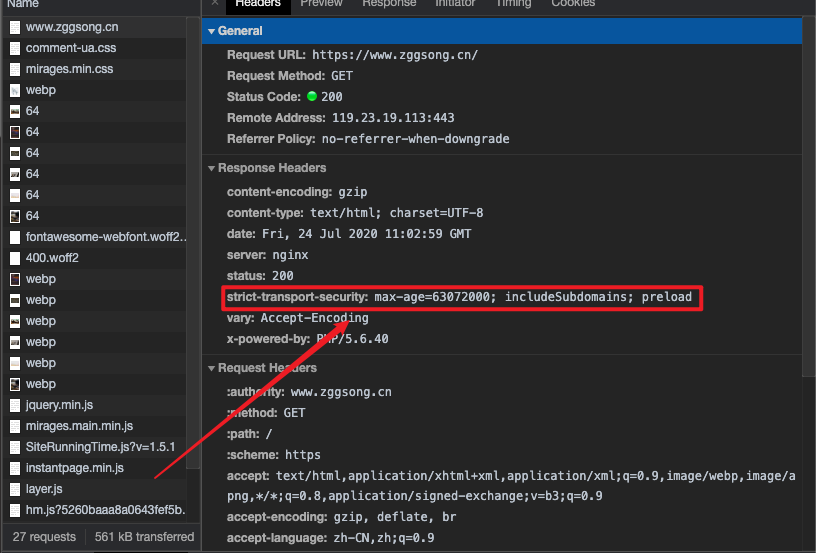Click the stylesheet icon next to comment-ua.css
The width and height of the screenshot is (816, 553).
point(15,48)
